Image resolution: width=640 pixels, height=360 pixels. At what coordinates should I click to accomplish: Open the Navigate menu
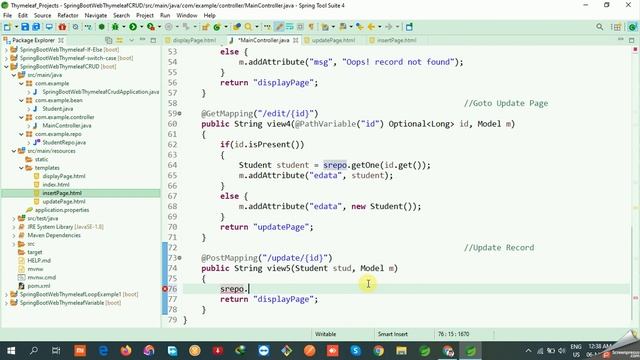(x=96, y=15)
